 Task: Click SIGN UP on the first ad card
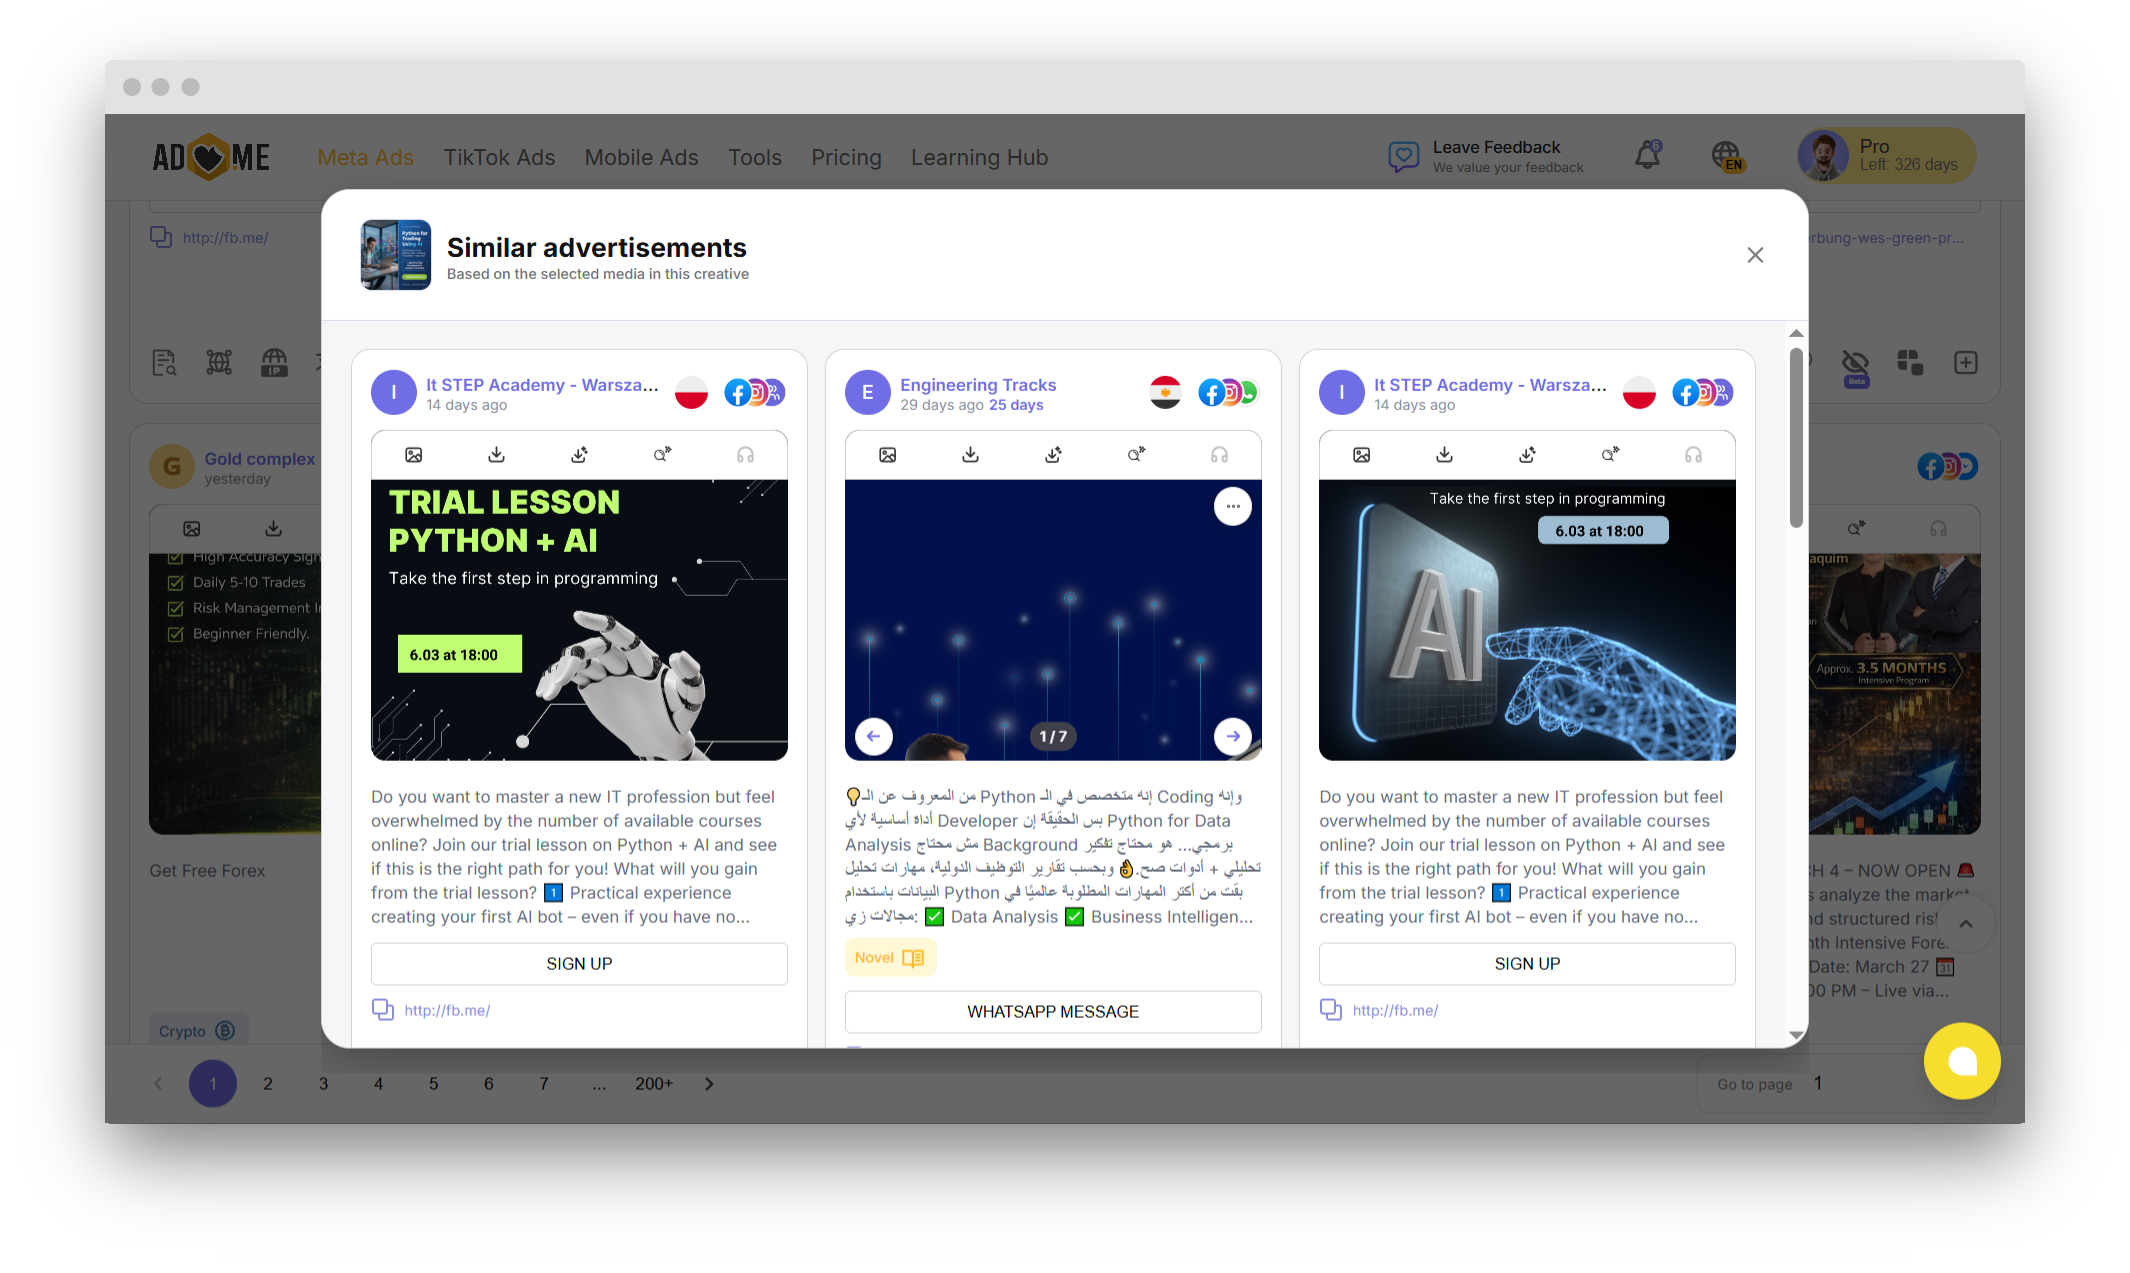tap(579, 964)
